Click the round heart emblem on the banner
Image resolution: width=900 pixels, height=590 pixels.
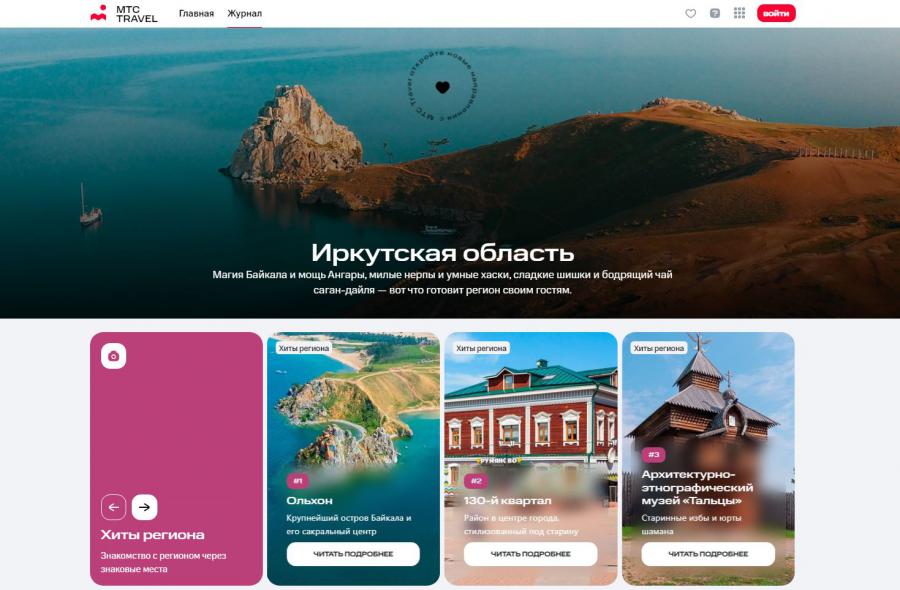coord(442,87)
